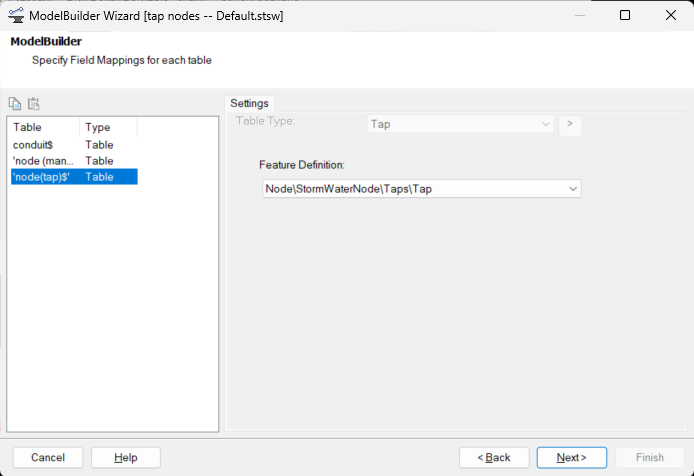Click the copy mappings icon
The image size is (694, 476).
(15, 103)
